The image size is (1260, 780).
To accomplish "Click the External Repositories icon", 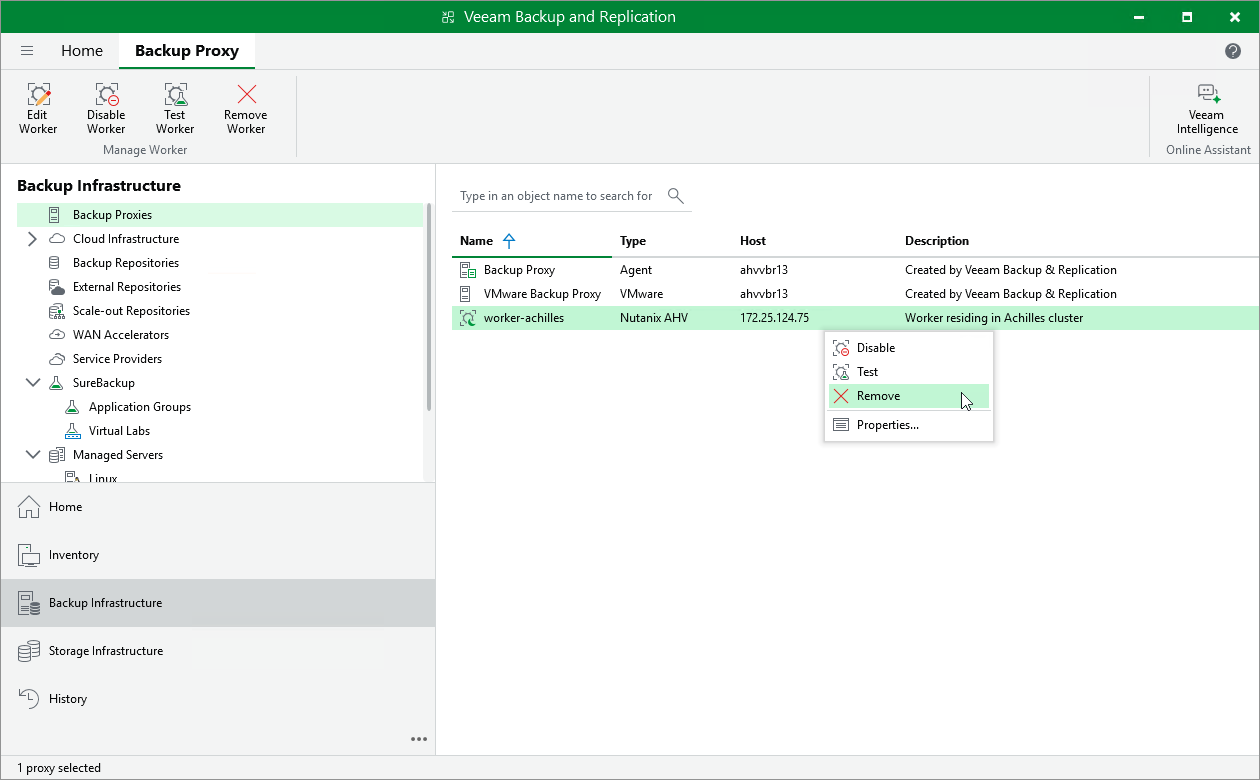I will (57, 287).
